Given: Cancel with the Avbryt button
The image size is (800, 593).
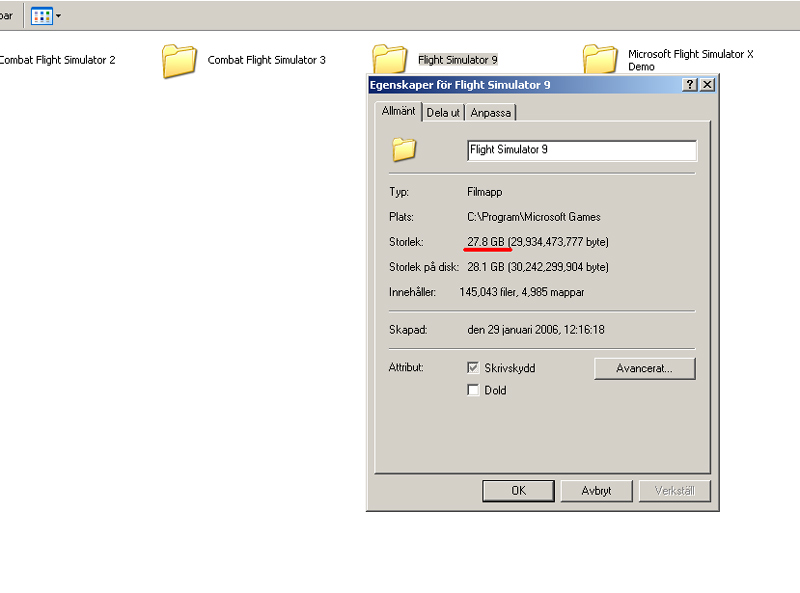Looking at the screenshot, I should (x=598, y=491).
